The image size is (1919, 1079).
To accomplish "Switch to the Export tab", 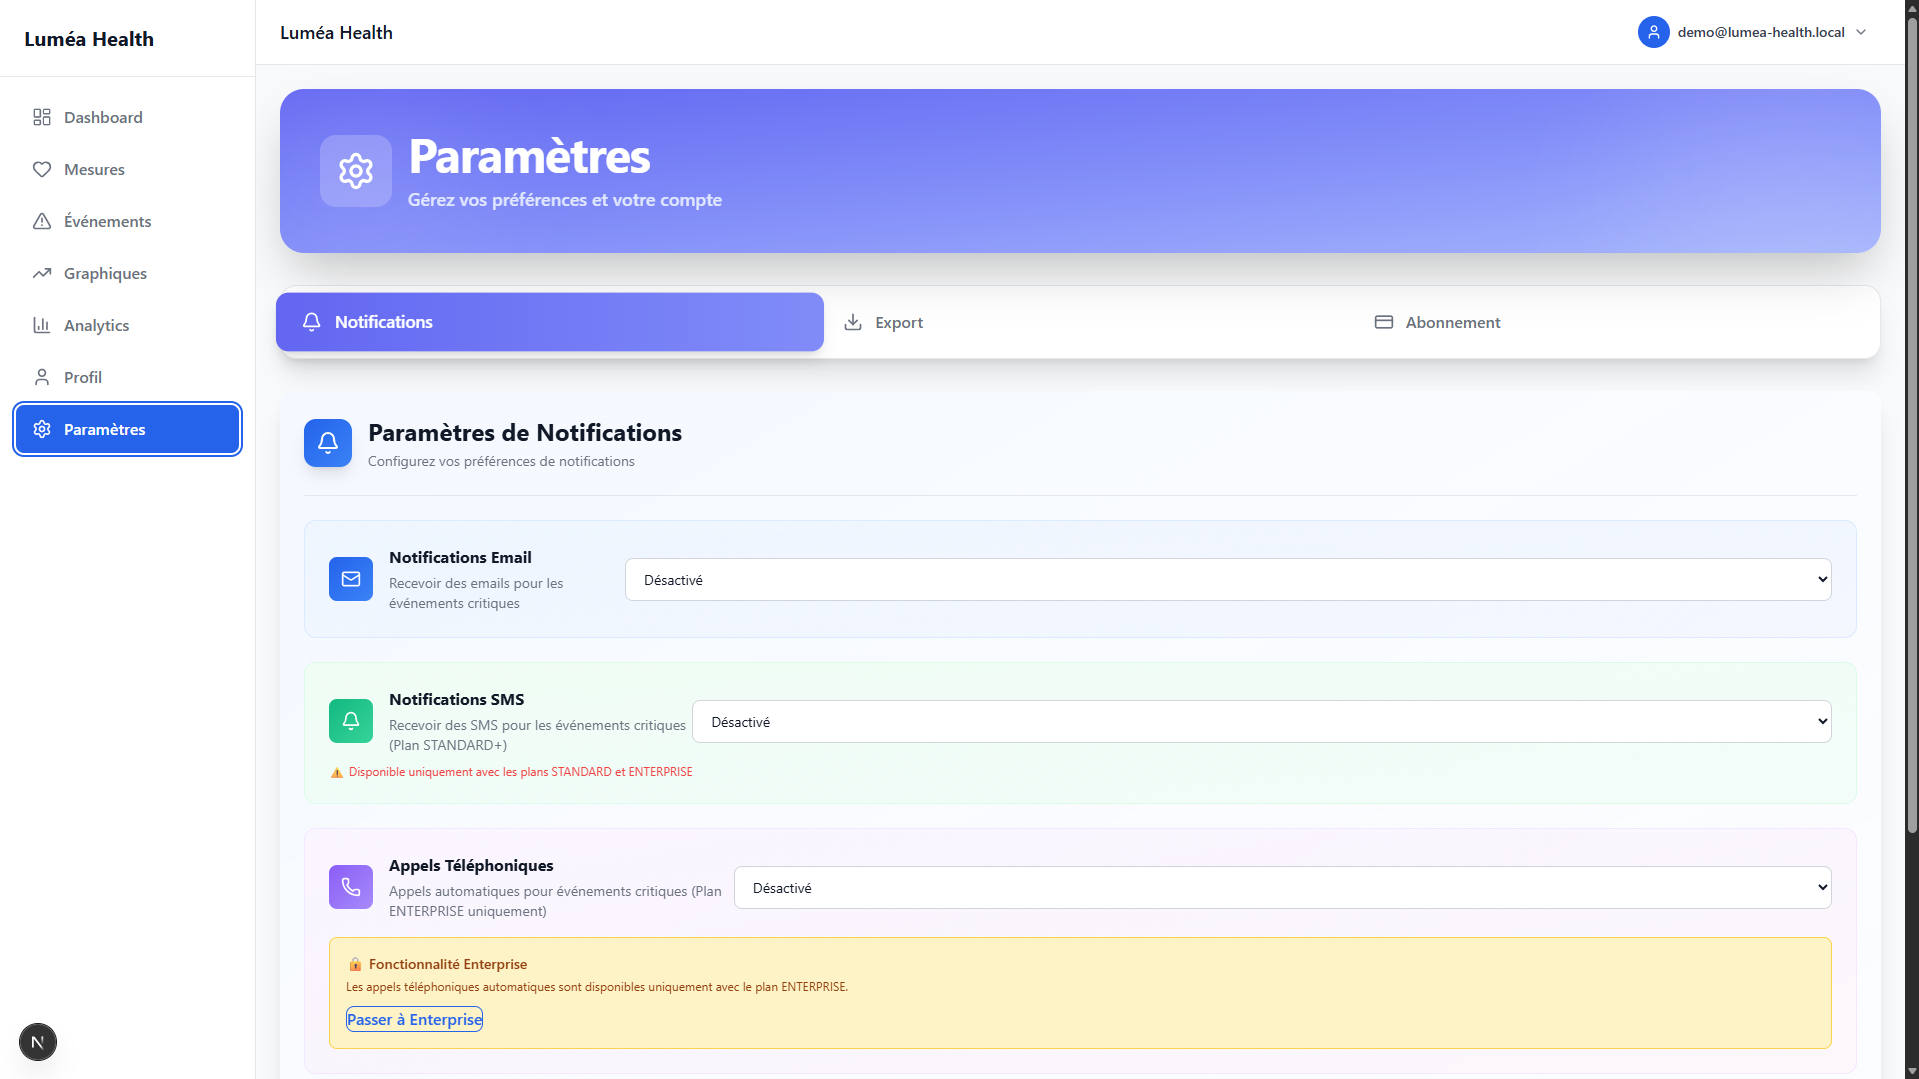I will point(884,322).
